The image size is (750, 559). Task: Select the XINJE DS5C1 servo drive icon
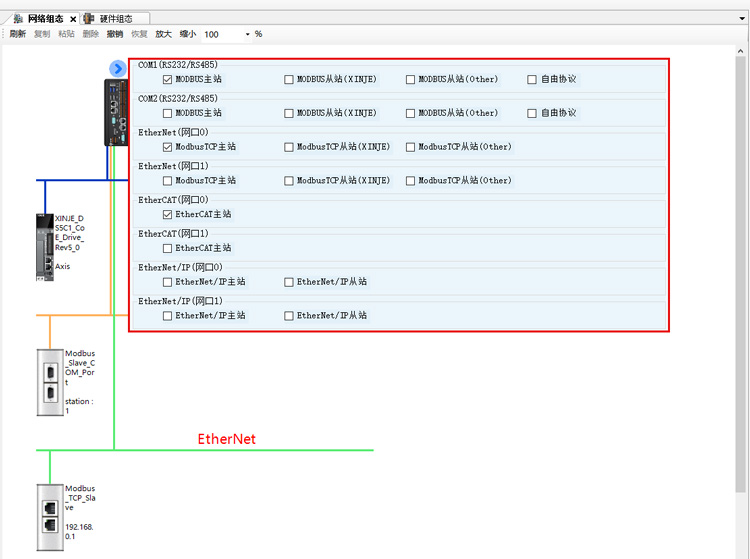[45, 247]
